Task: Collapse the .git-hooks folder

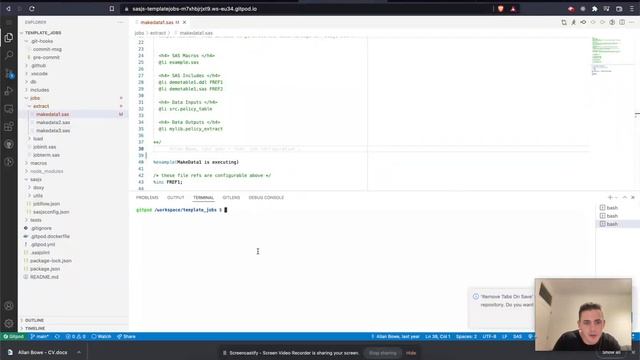Action: coord(42,41)
